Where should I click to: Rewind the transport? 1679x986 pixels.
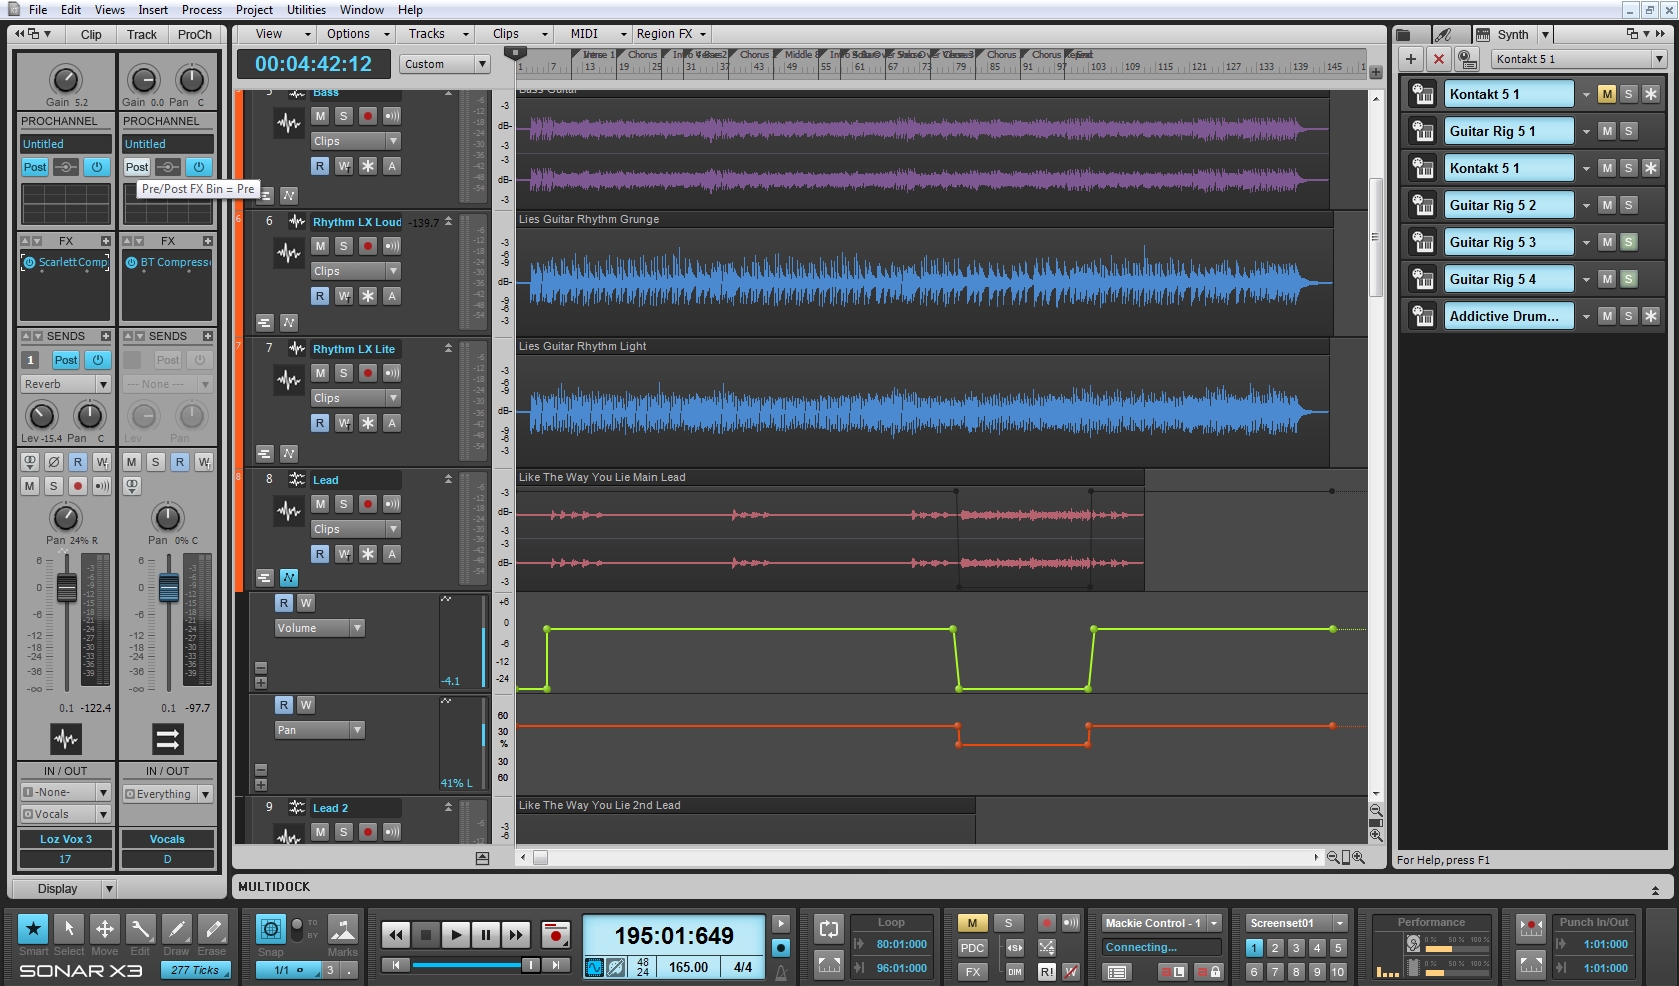396,935
